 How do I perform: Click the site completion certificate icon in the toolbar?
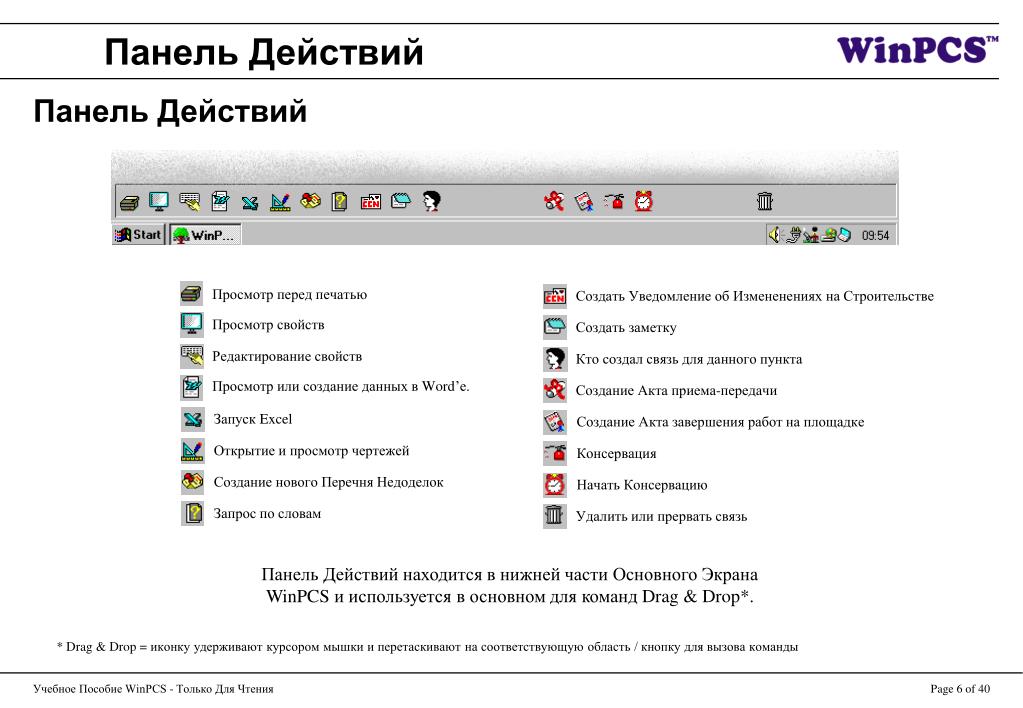(584, 202)
